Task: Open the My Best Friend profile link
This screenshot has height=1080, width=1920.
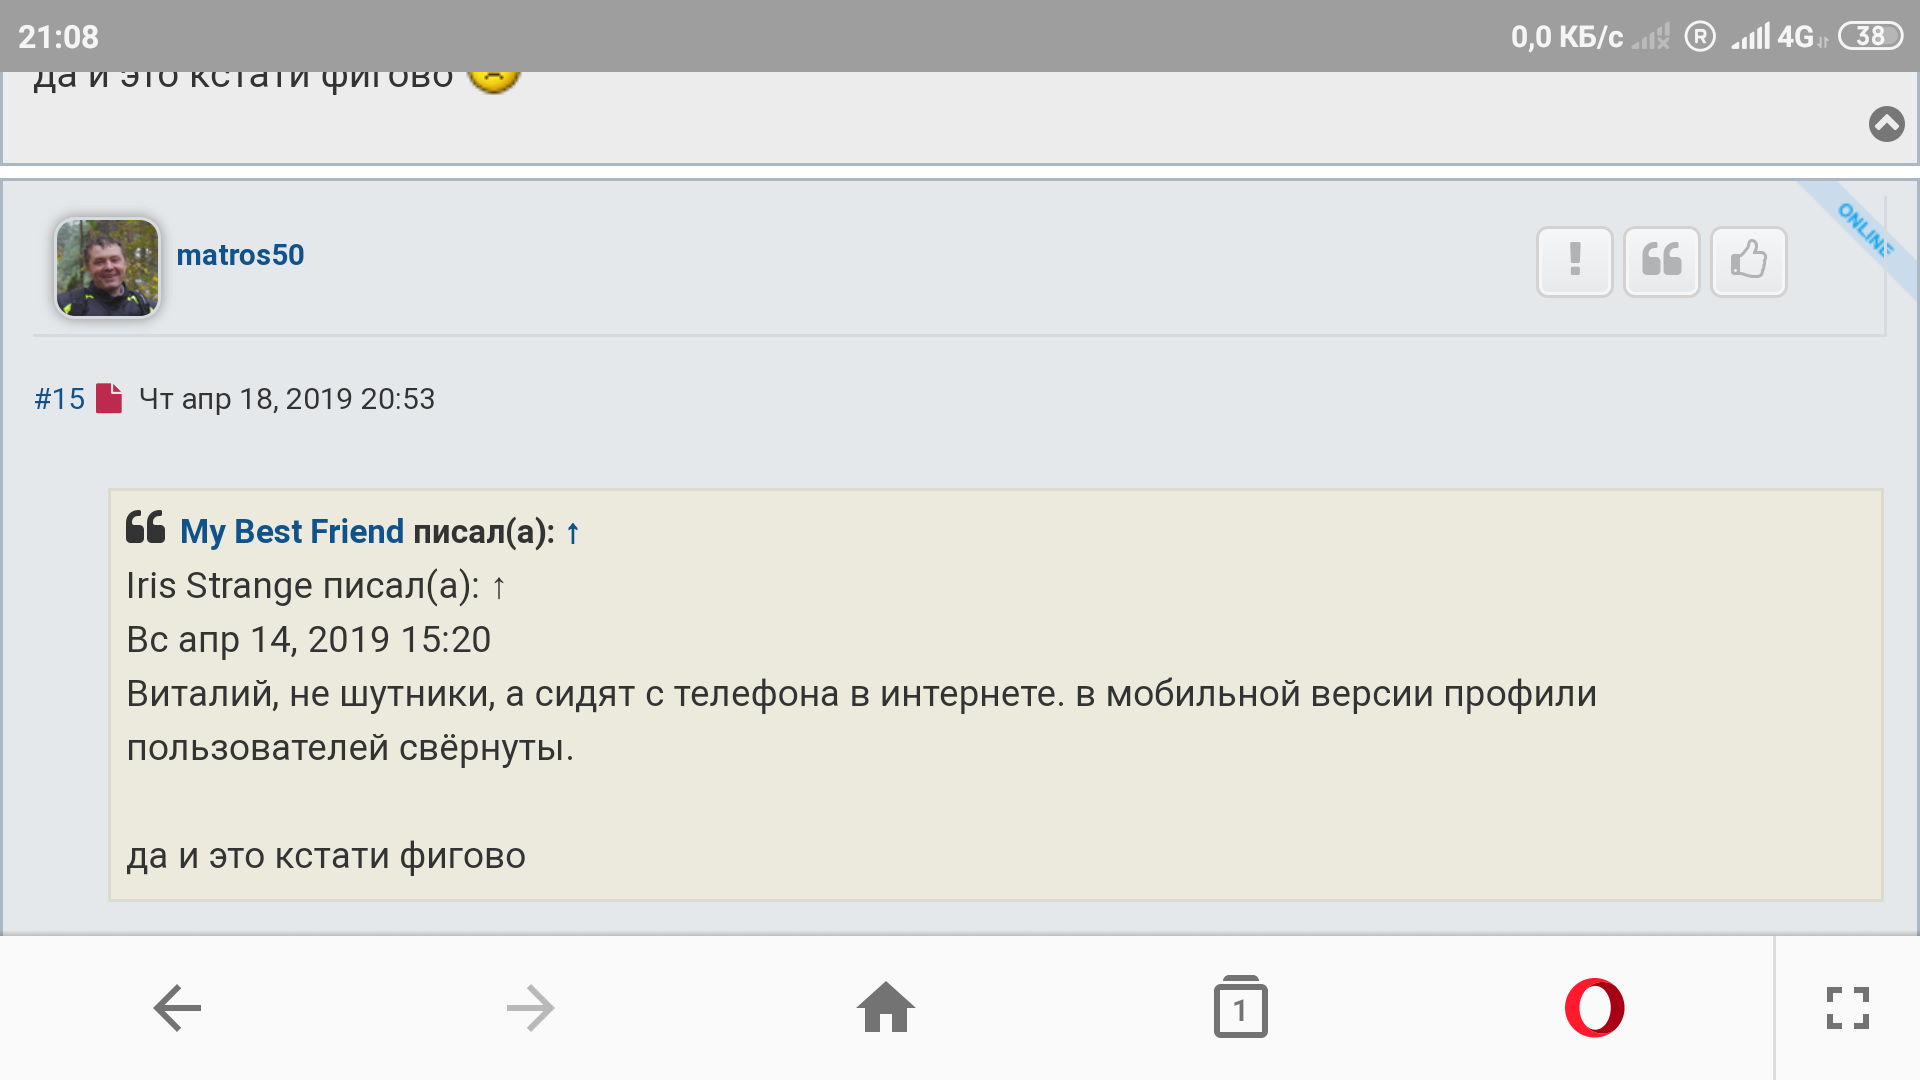Action: click(x=291, y=531)
